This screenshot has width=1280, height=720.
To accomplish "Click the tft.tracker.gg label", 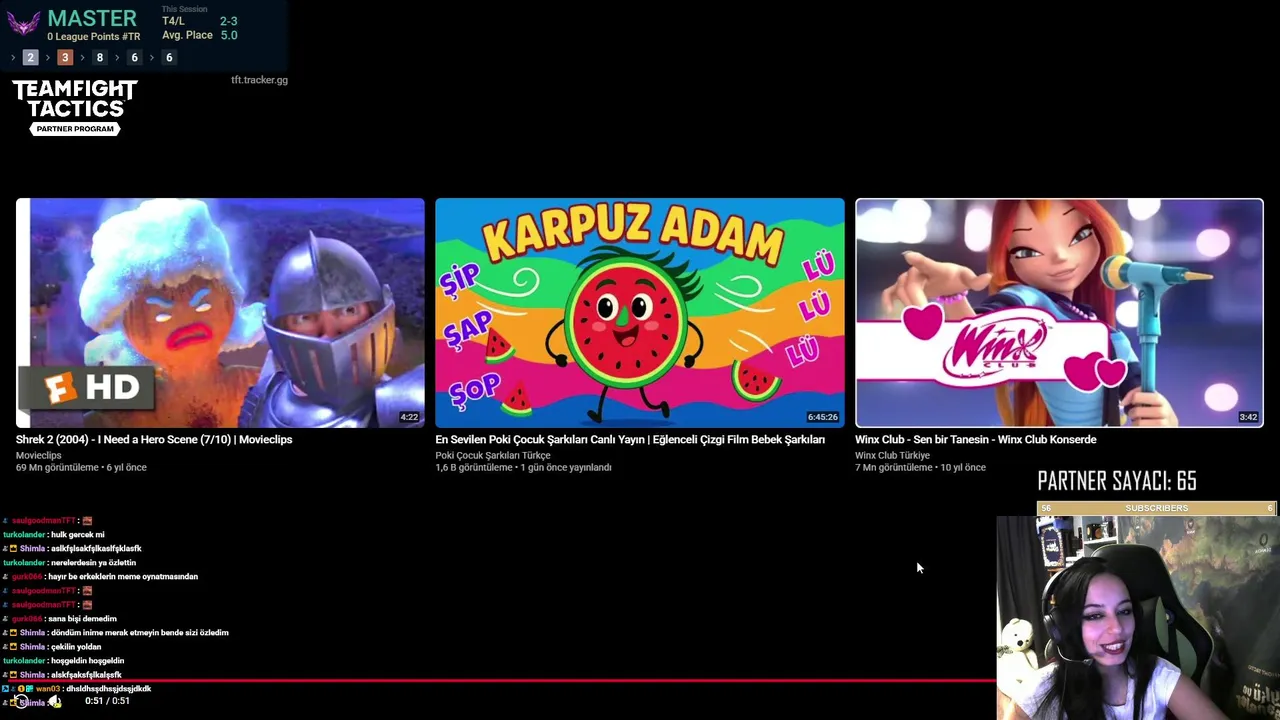I will pyautogui.click(x=259, y=80).
